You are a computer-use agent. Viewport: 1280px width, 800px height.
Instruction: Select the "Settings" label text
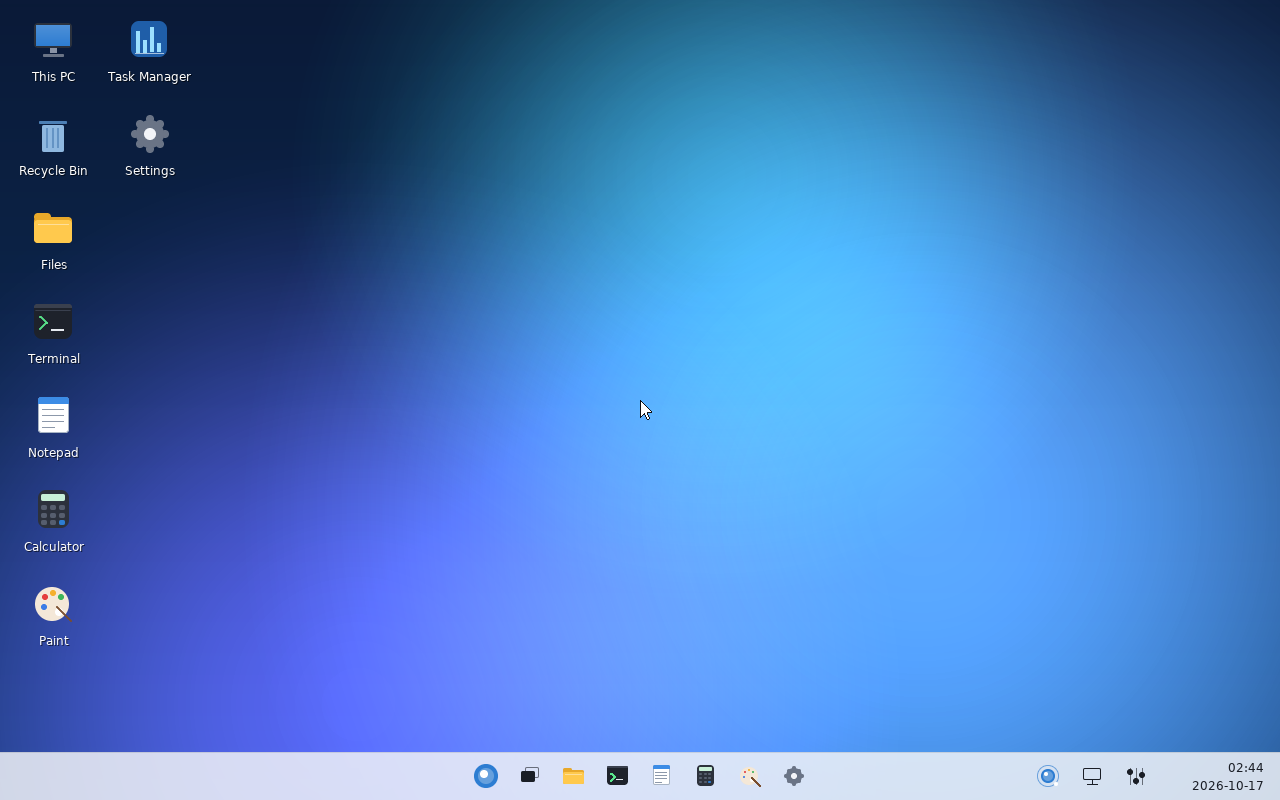150,171
